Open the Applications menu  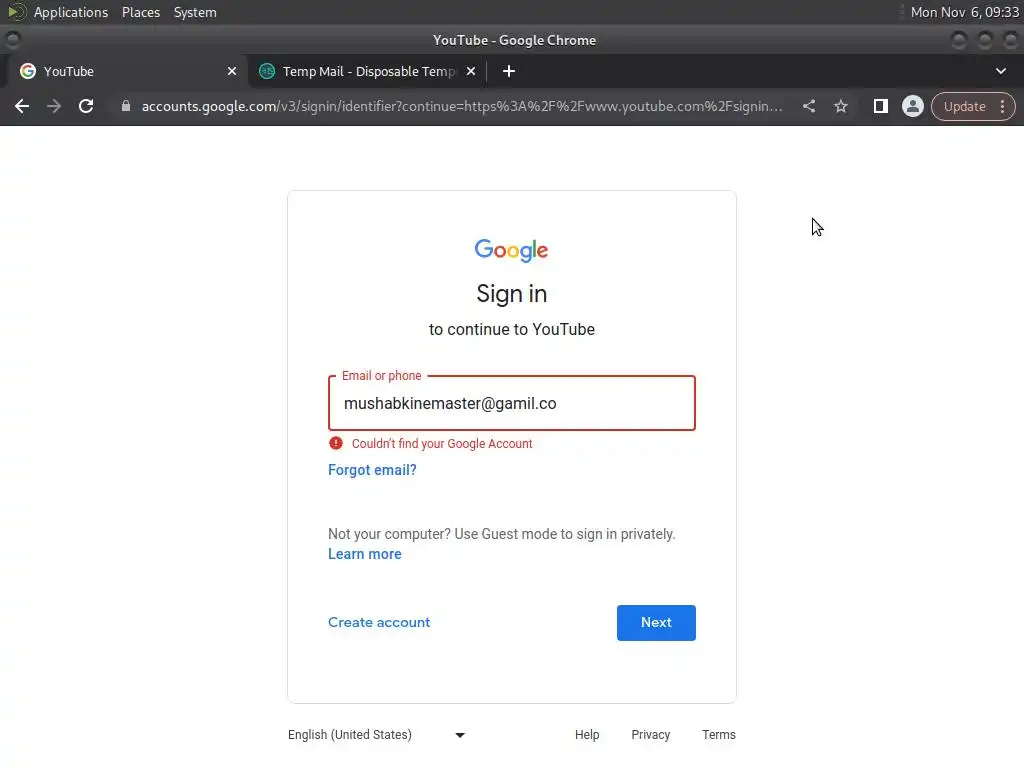click(71, 12)
